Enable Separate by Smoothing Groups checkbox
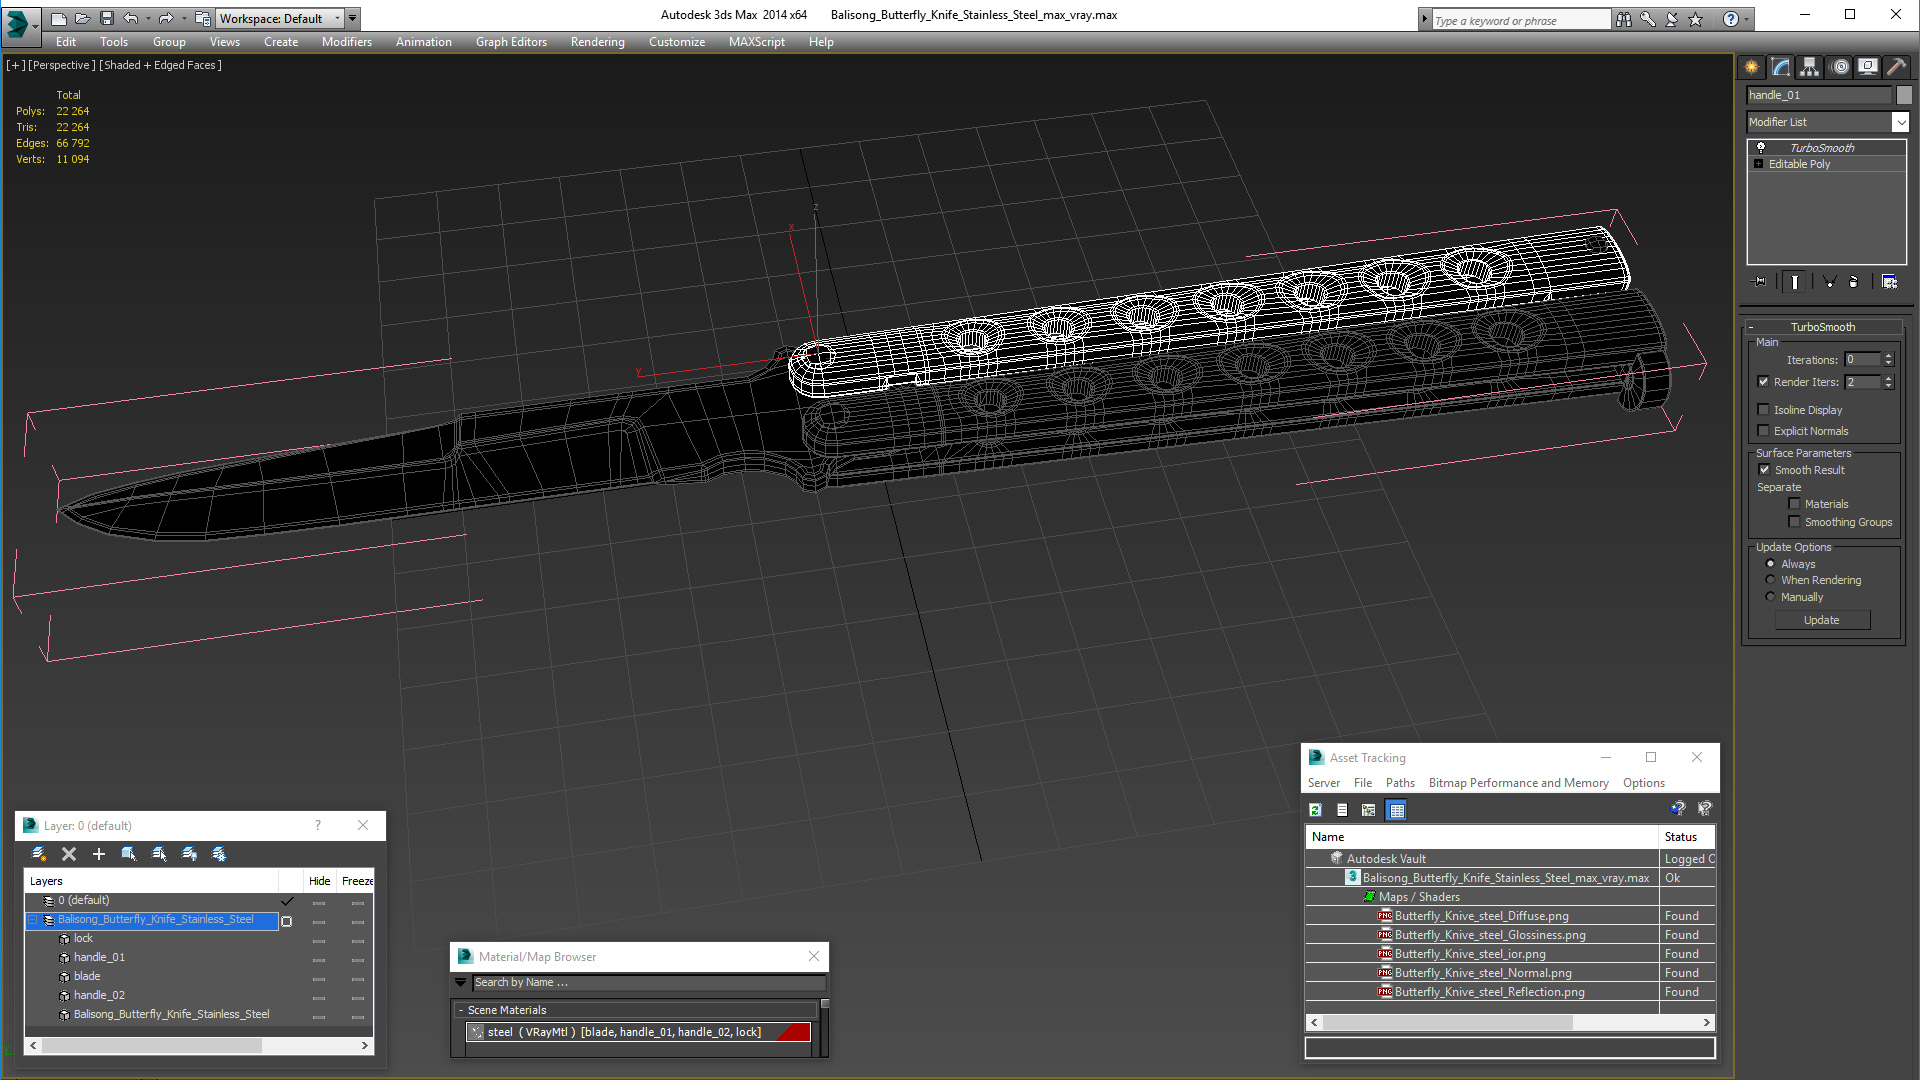 pos(1794,522)
